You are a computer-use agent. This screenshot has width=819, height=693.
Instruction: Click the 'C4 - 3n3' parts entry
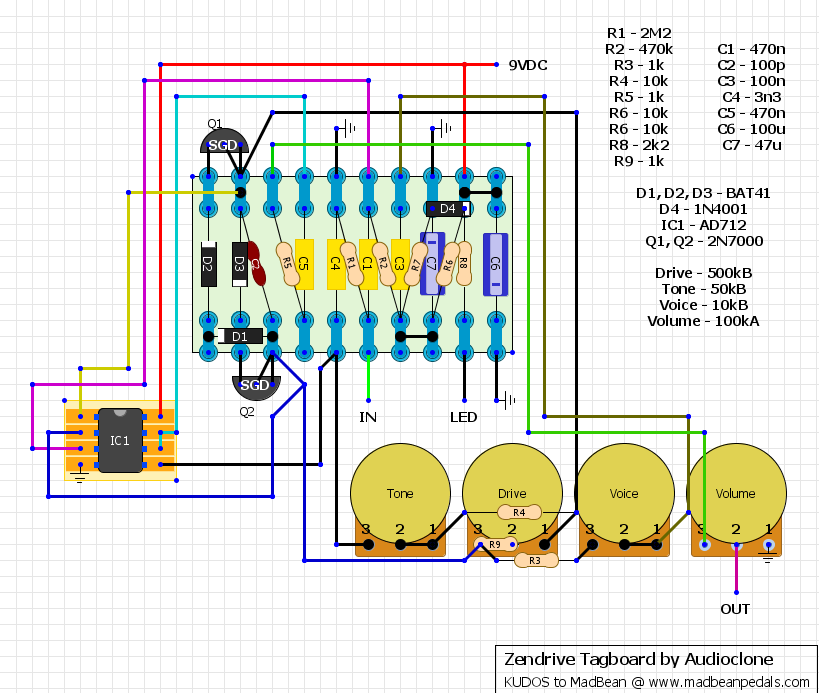[x=752, y=98]
